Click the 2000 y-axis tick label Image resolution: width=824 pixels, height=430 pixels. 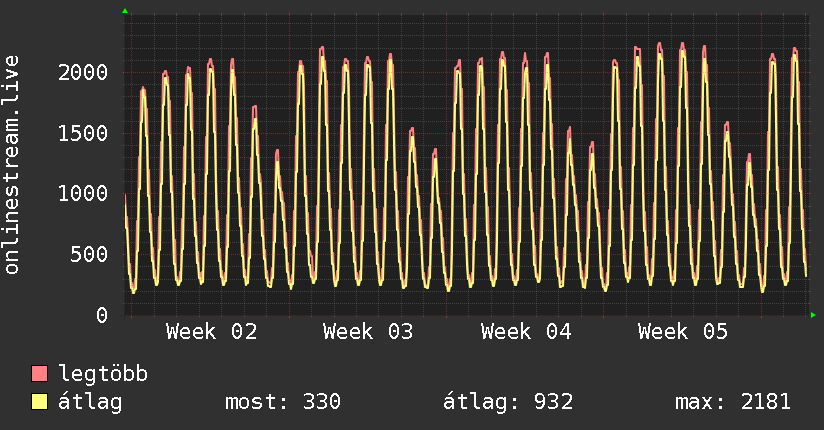tap(84, 72)
